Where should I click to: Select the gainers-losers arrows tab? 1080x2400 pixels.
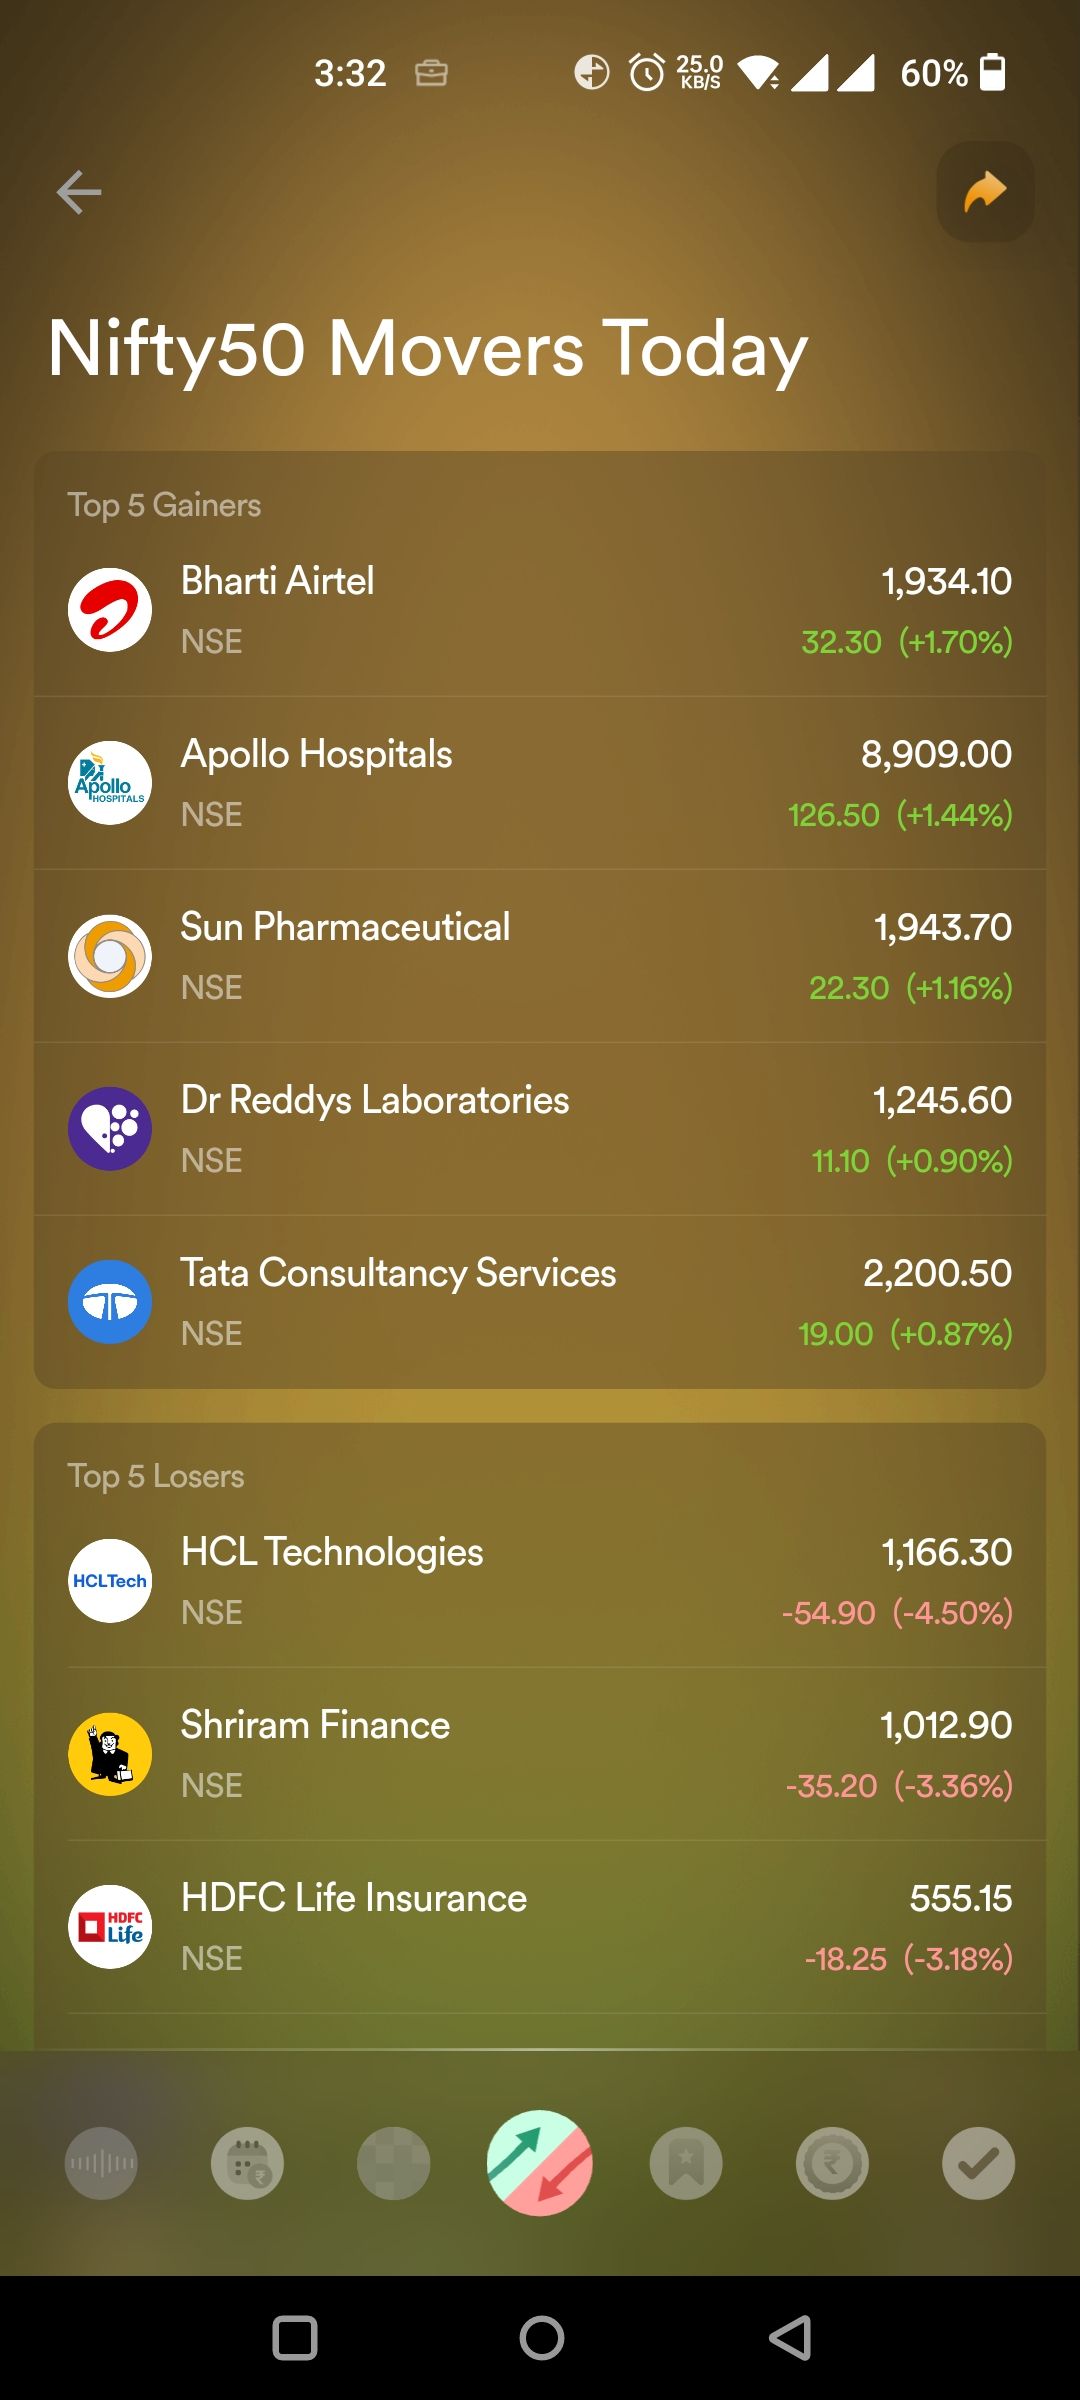tap(540, 2163)
